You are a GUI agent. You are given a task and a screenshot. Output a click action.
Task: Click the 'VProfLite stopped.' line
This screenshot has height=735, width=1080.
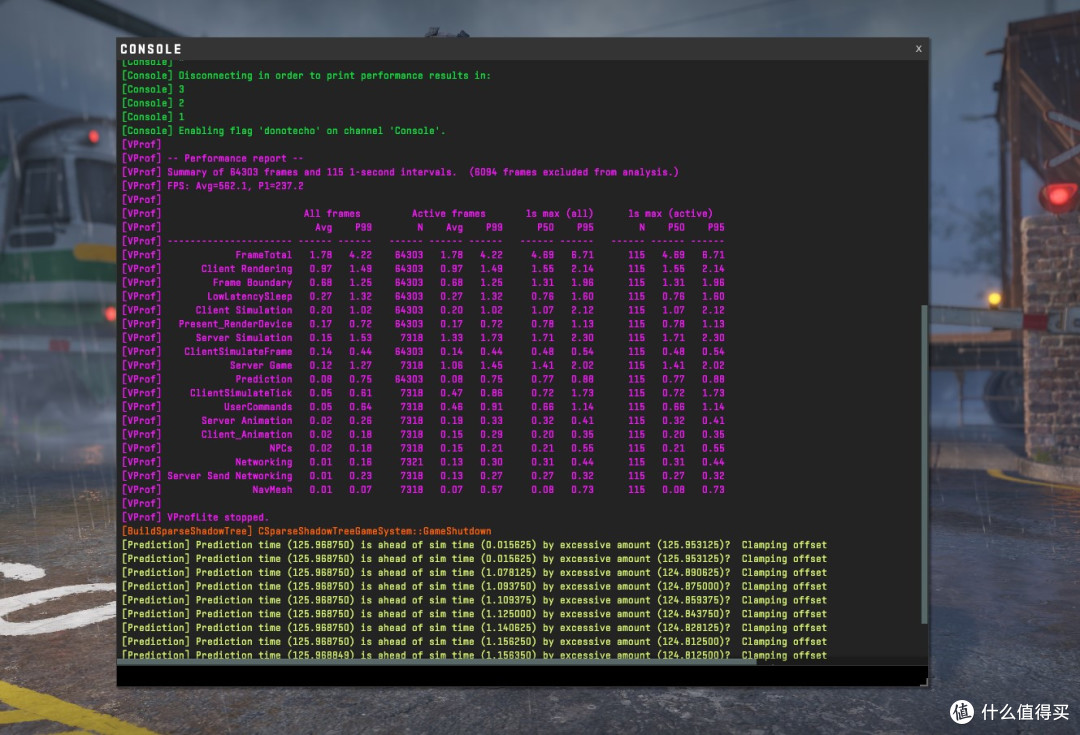[218, 517]
